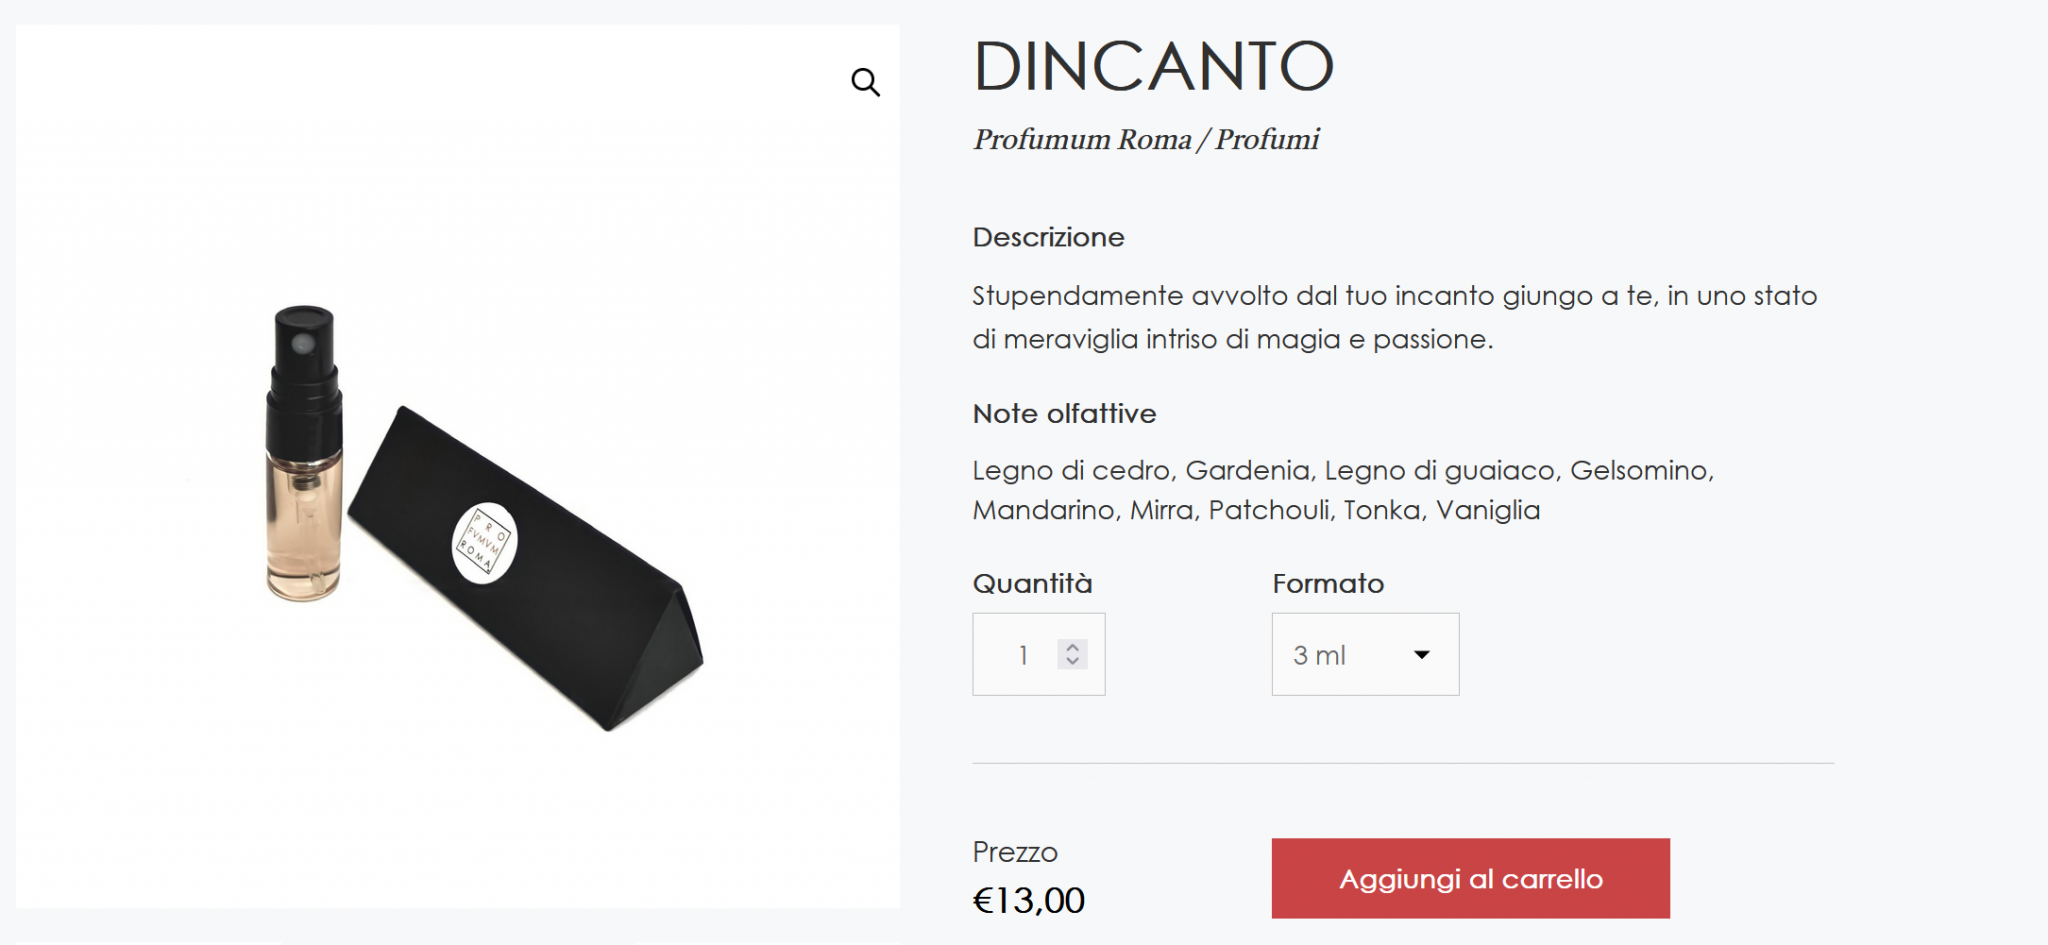Click the Prezzo label
This screenshot has width=2048, height=945.
point(1014,852)
